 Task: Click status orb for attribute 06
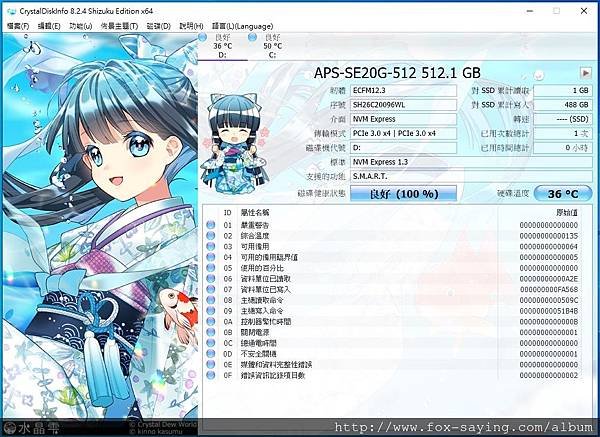tap(210, 279)
